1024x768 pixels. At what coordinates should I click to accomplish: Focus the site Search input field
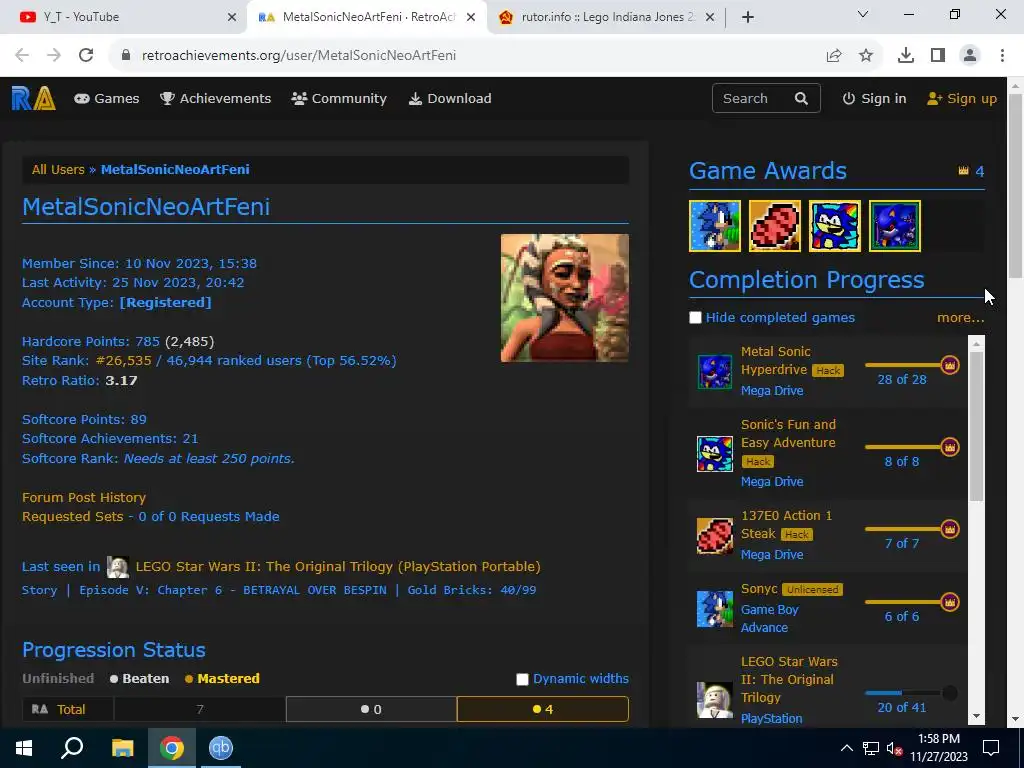tap(751, 99)
